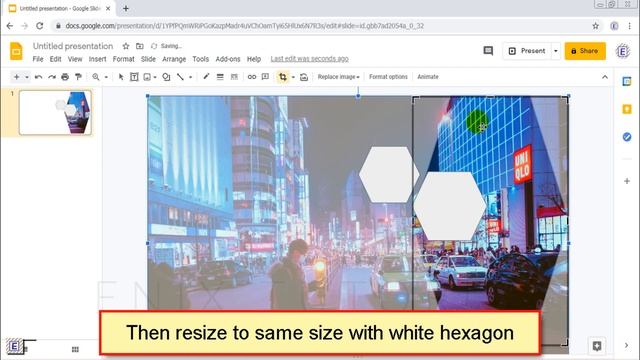640x360 pixels.
Task: Open the Edit menu
Action: pyautogui.click(x=56, y=59)
